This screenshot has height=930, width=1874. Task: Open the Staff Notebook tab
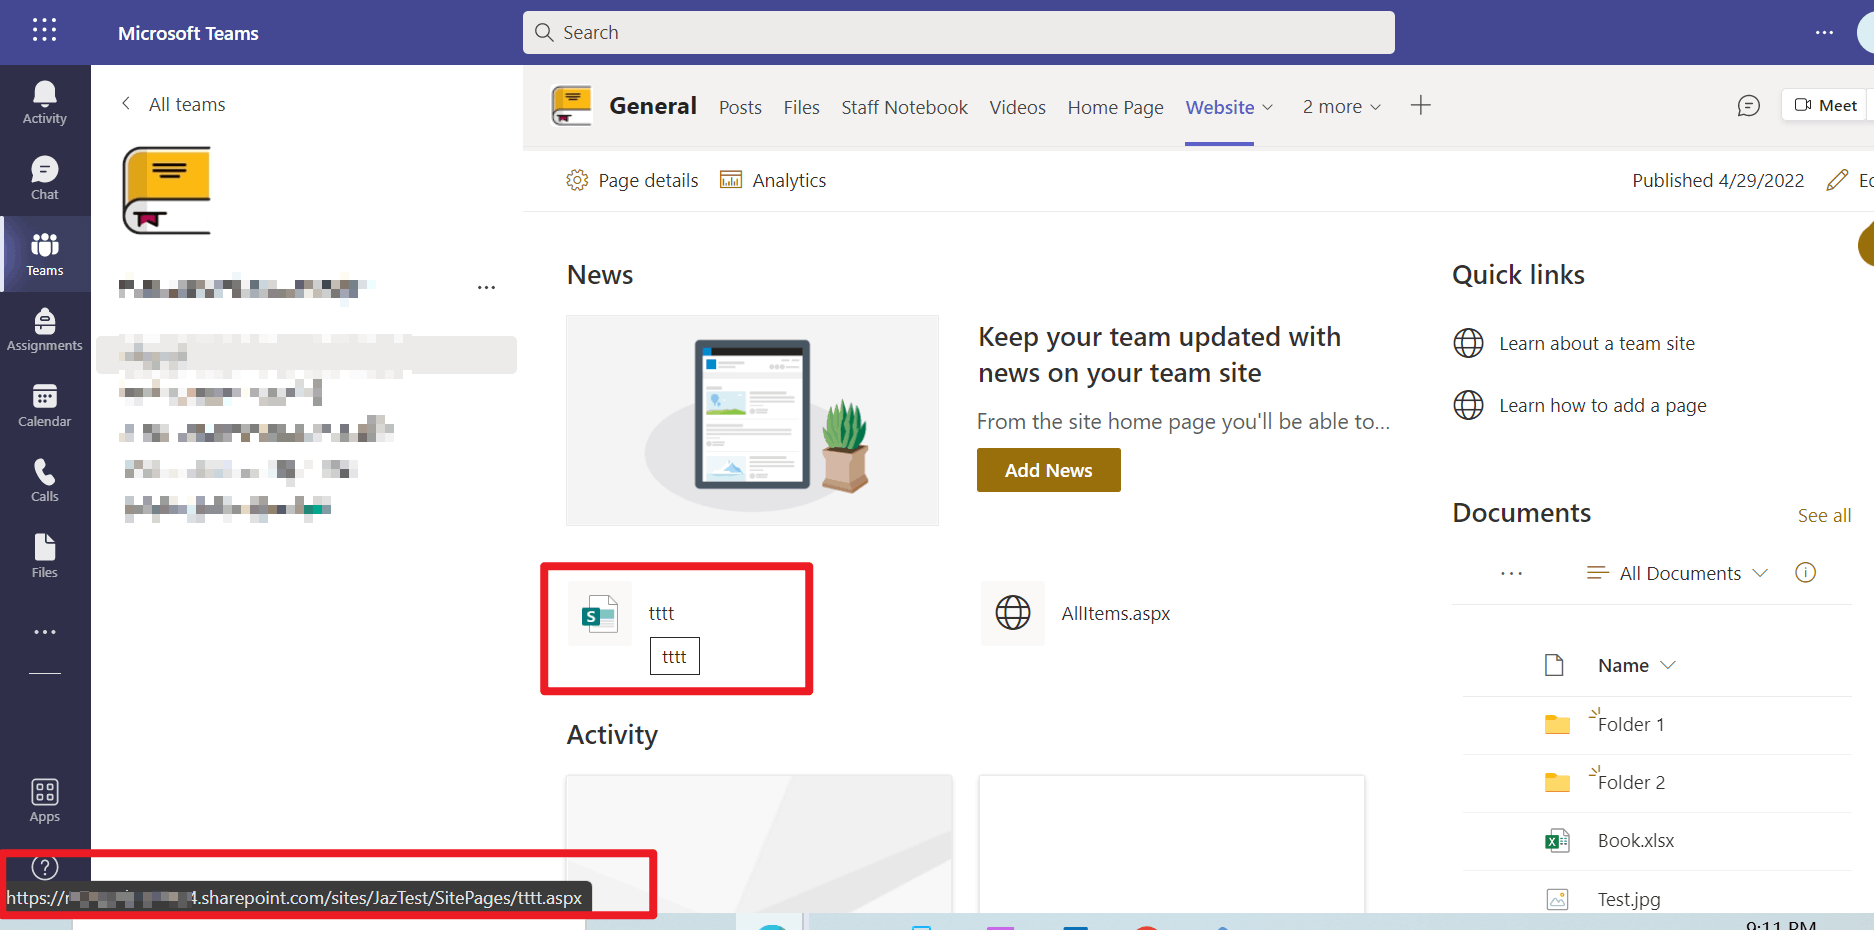click(904, 107)
